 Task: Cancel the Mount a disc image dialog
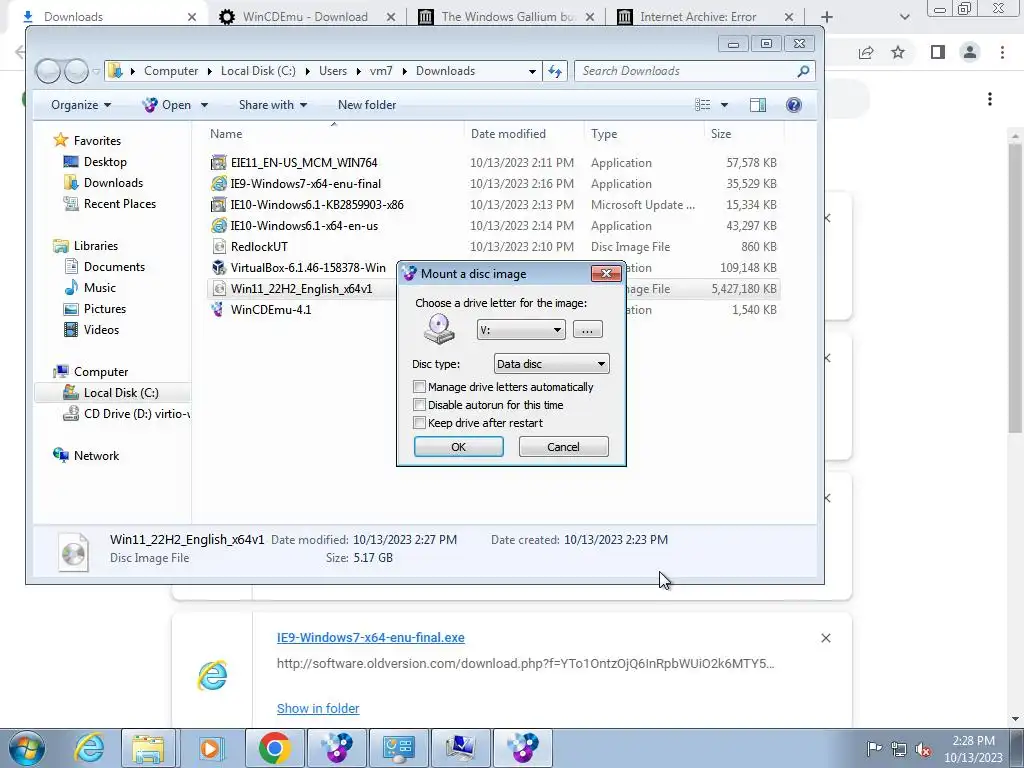564,447
